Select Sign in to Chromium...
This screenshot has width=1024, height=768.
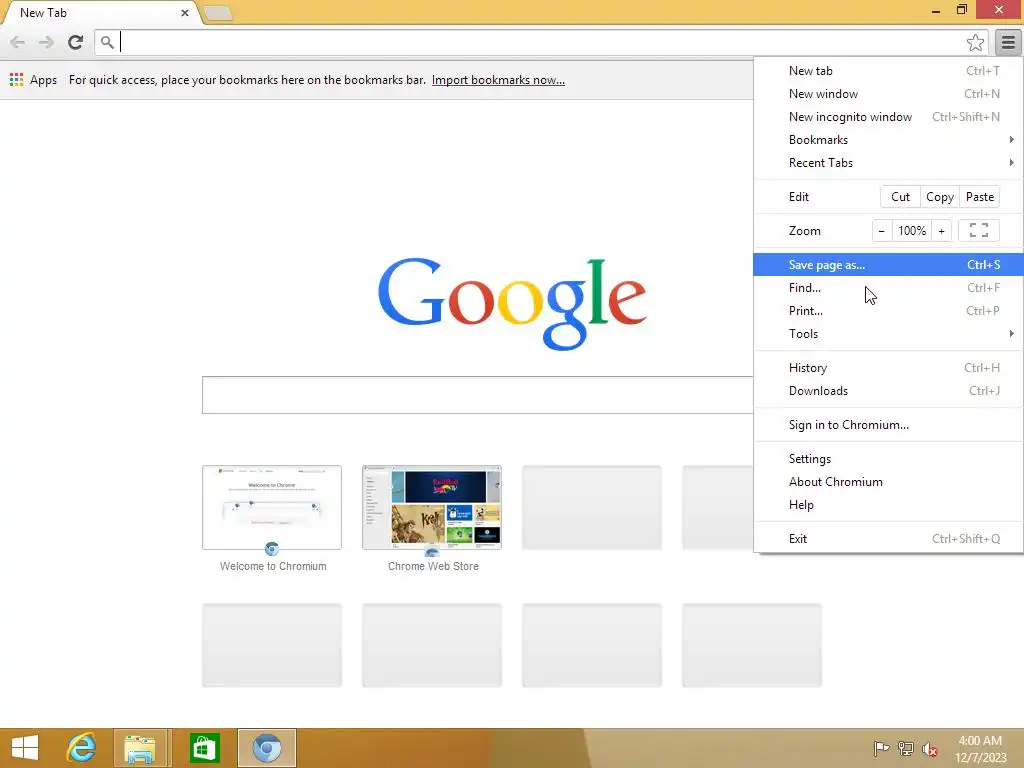[888, 424]
